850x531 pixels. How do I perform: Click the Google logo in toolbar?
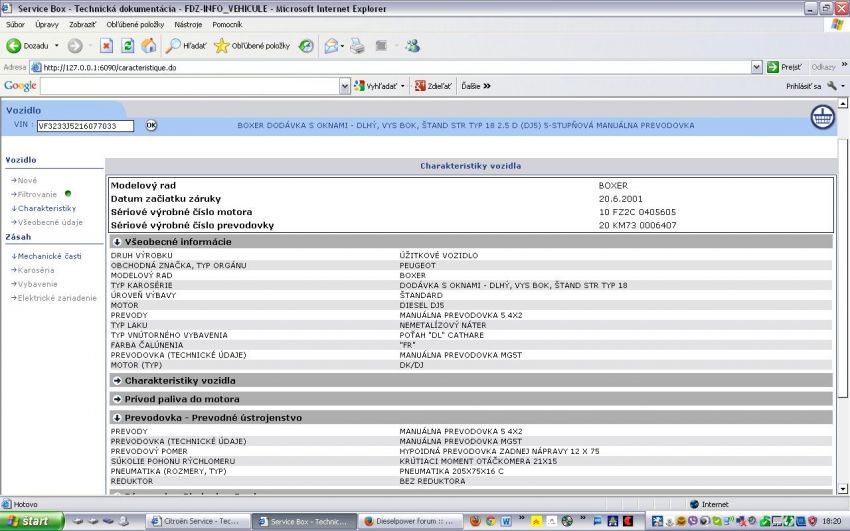coord(20,86)
